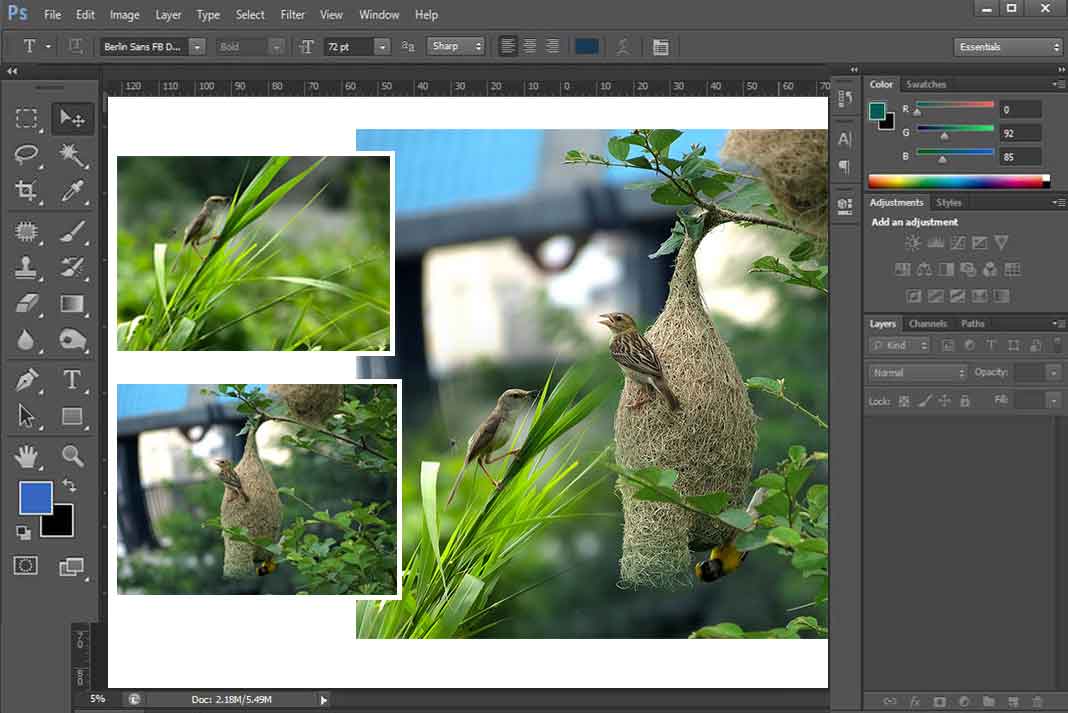Activate the Crop tool
This screenshot has height=713, width=1068.
pyautogui.click(x=27, y=192)
